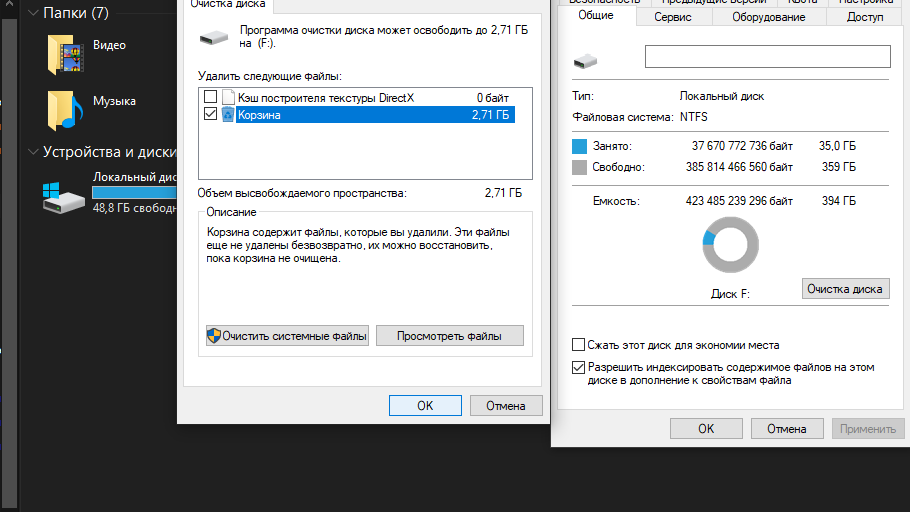Viewport: 910px width, 512px height.
Task: Select the Очистка диска tab
Action: (x=228, y=5)
